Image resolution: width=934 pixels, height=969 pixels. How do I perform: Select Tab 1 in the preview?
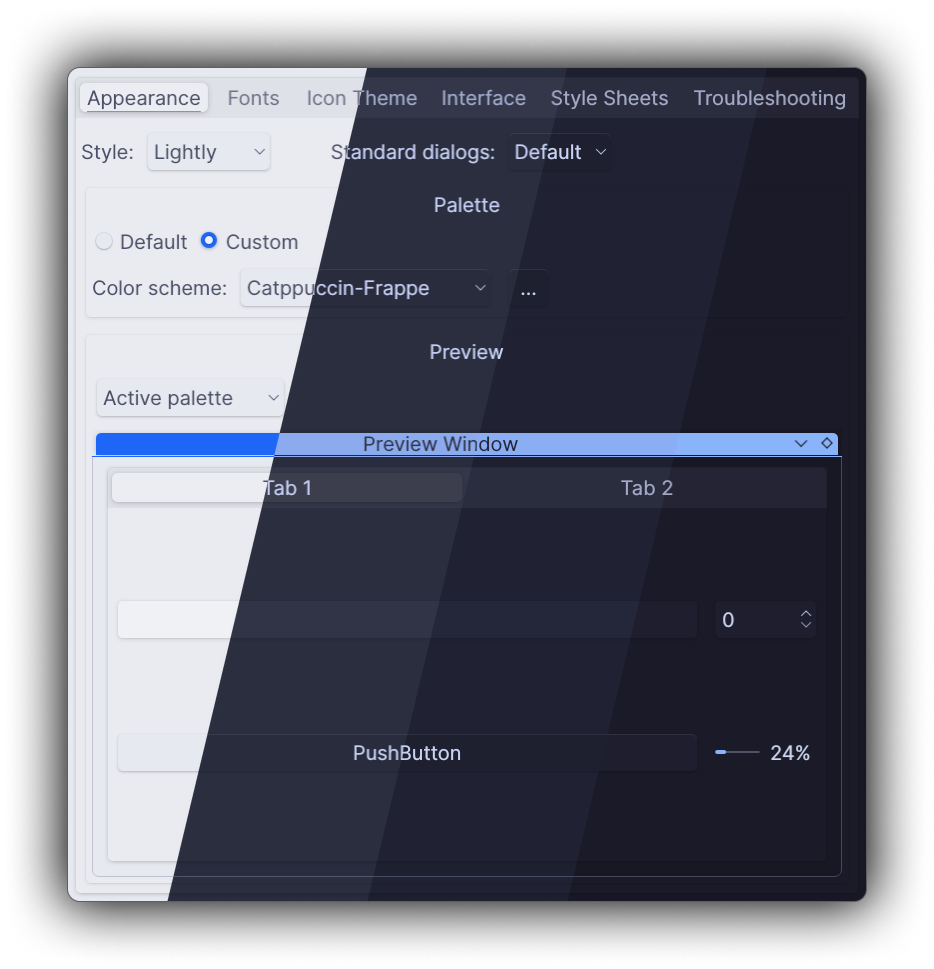coord(287,488)
